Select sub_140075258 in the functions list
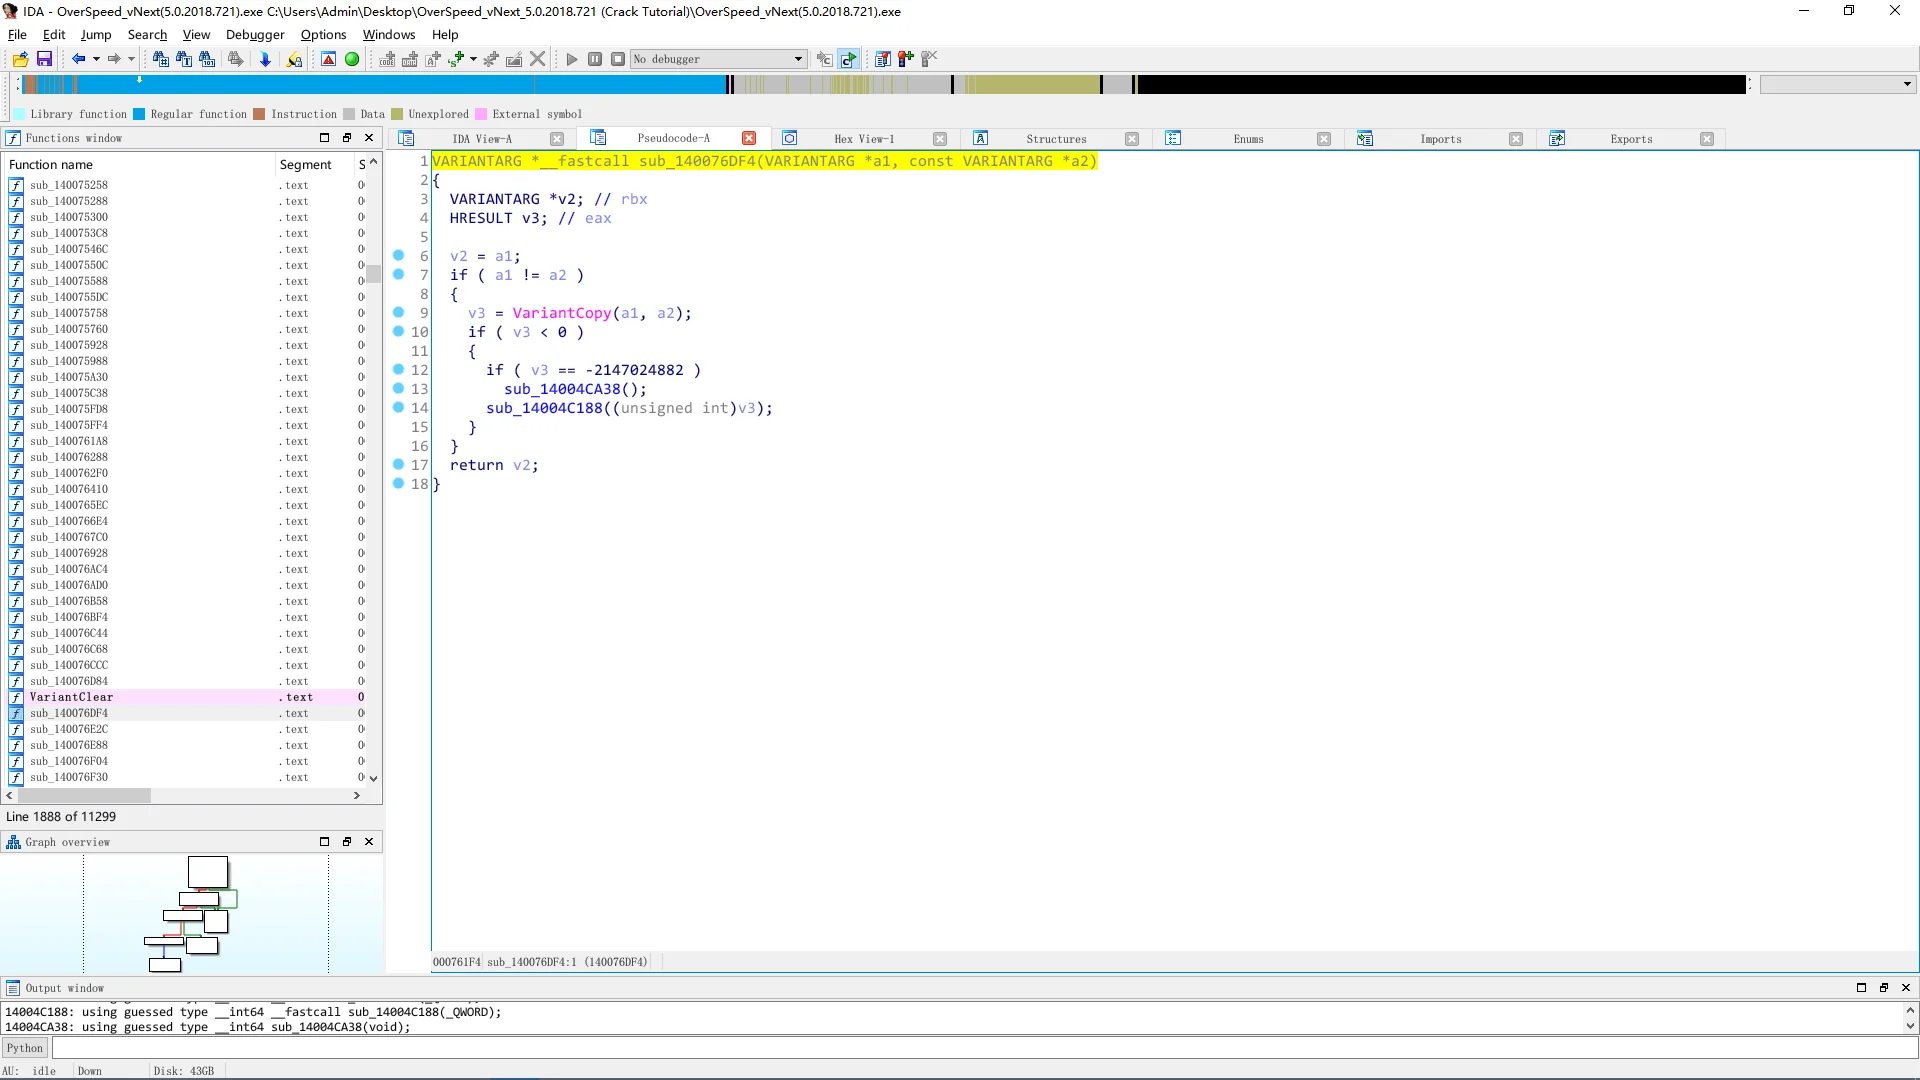Image resolution: width=1920 pixels, height=1080 pixels. point(186,185)
